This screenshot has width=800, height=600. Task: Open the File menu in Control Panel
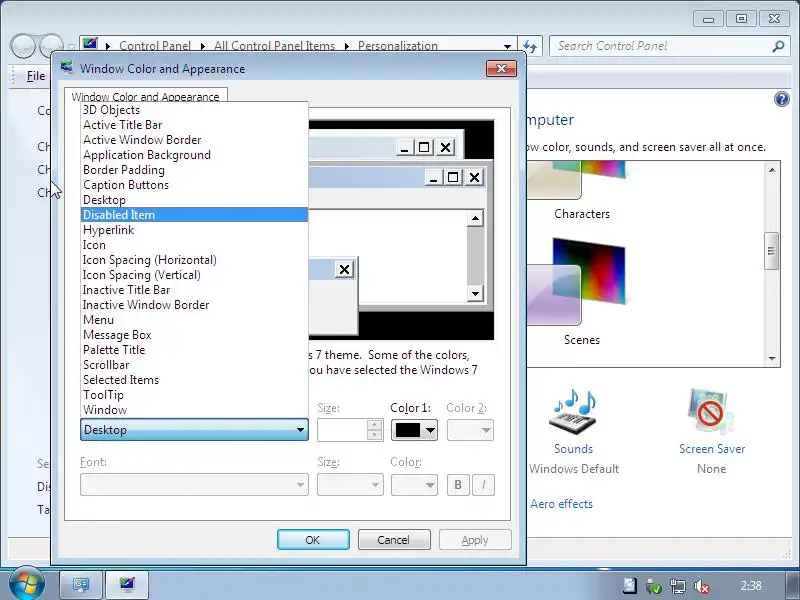(36, 76)
